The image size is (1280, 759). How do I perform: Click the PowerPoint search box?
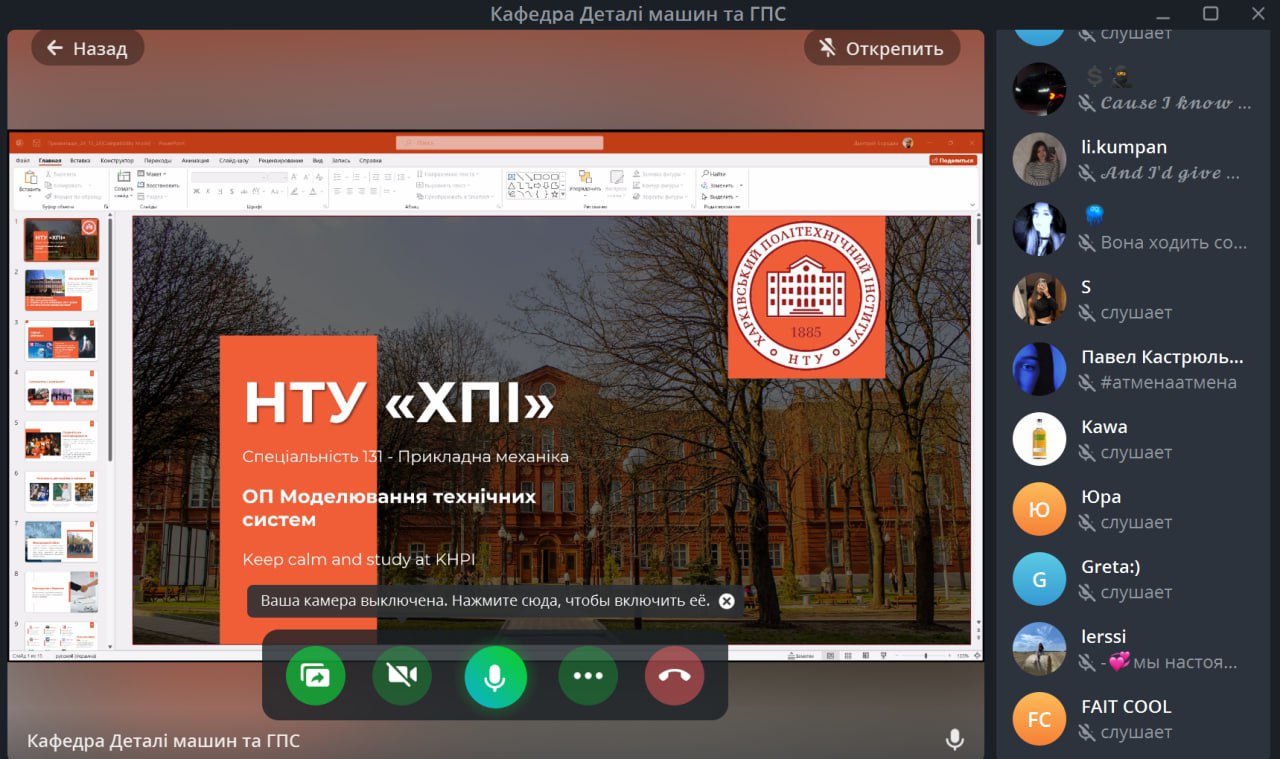pos(500,143)
